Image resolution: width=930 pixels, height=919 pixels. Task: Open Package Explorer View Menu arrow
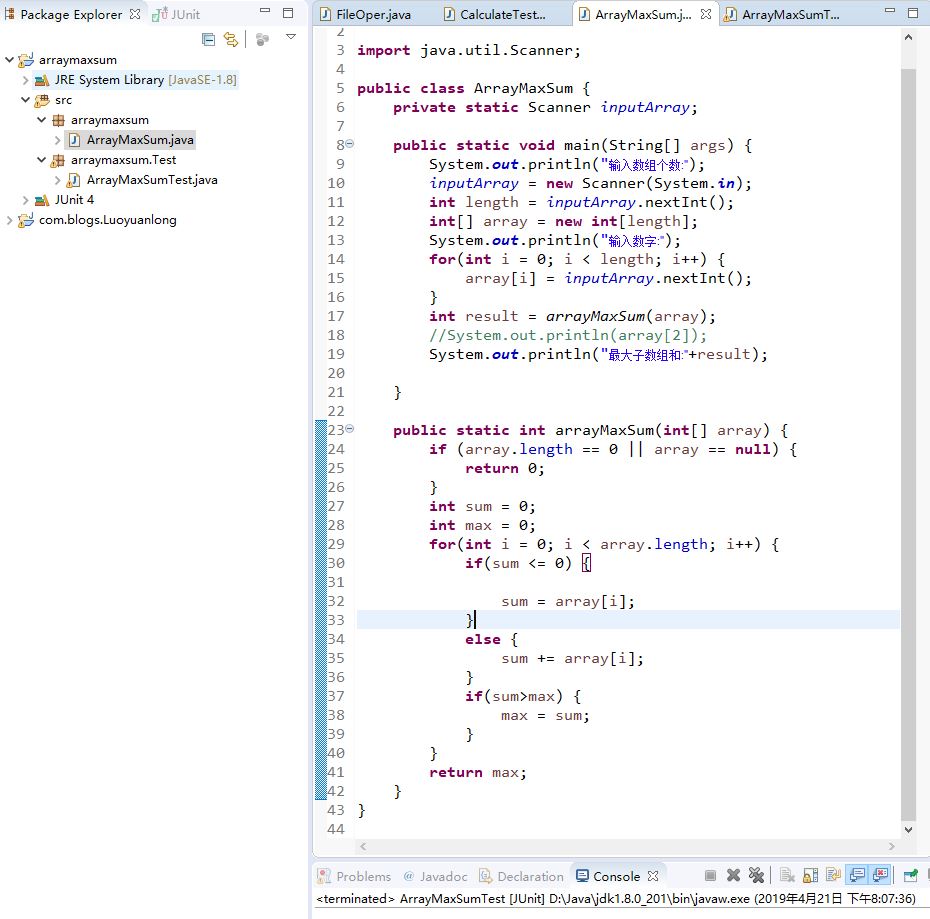[x=290, y=37]
